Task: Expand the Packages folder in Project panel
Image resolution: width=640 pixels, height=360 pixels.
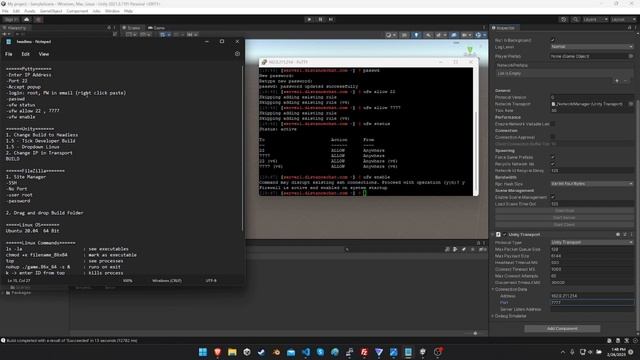Action: (x=3, y=293)
